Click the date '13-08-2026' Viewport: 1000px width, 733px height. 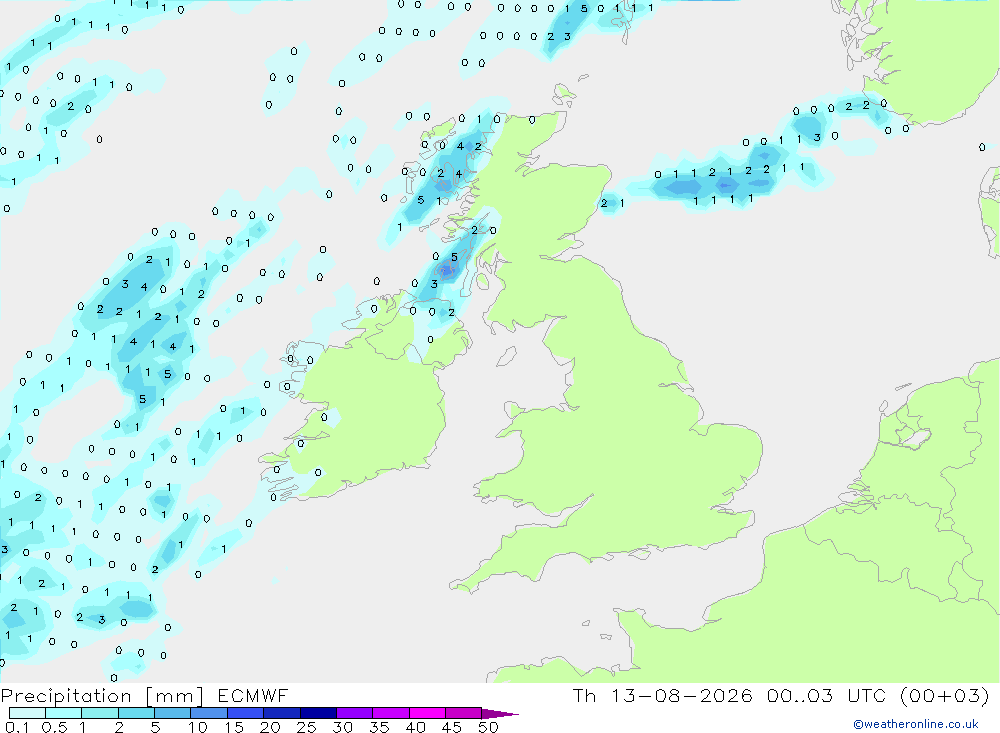[682, 695]
